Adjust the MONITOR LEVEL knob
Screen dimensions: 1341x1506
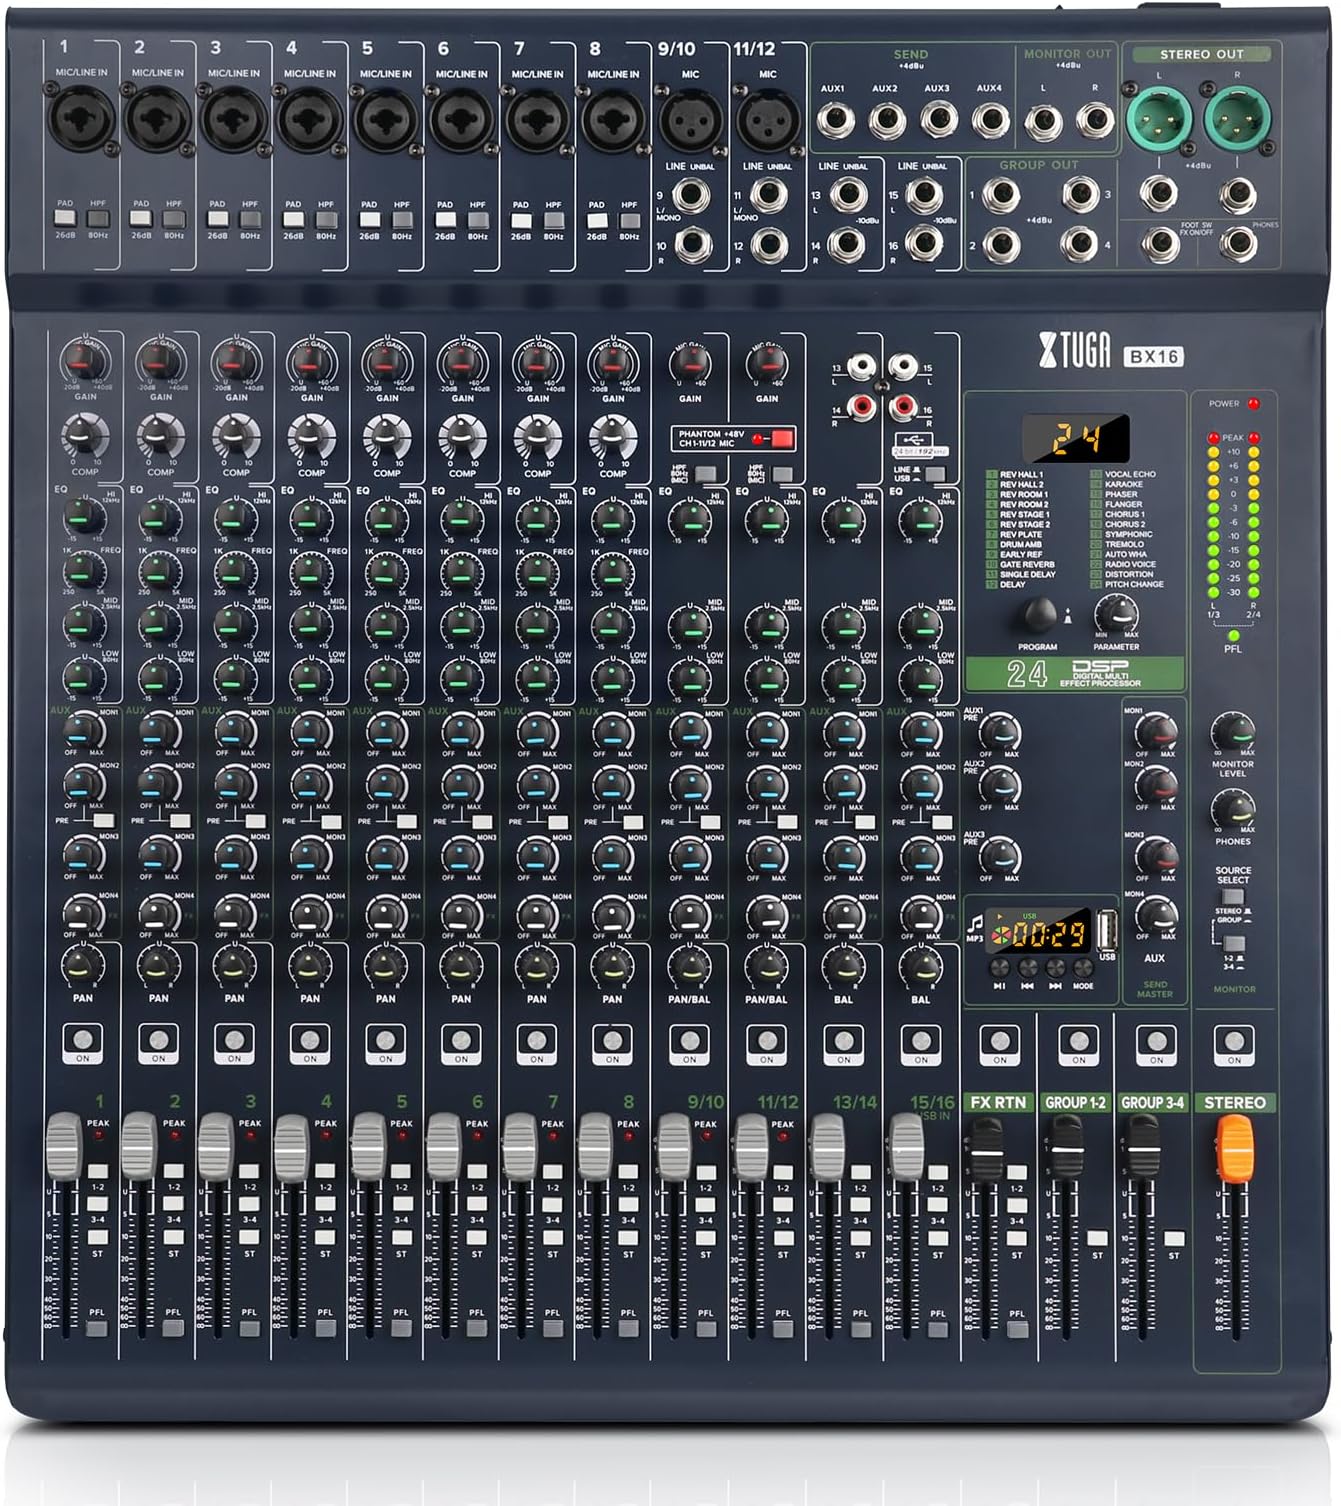click(x=1231, y=732)
